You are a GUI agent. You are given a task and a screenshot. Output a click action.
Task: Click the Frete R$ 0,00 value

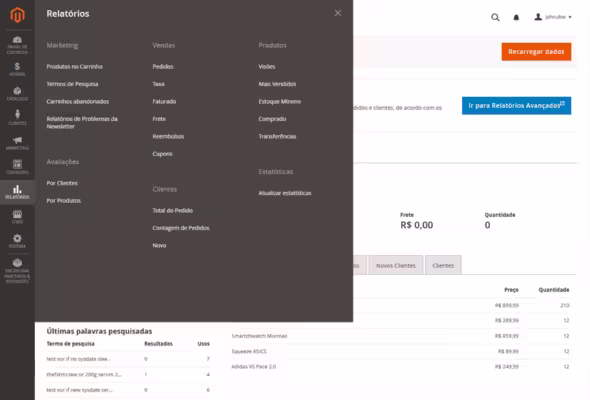click(x=417, y=225)
